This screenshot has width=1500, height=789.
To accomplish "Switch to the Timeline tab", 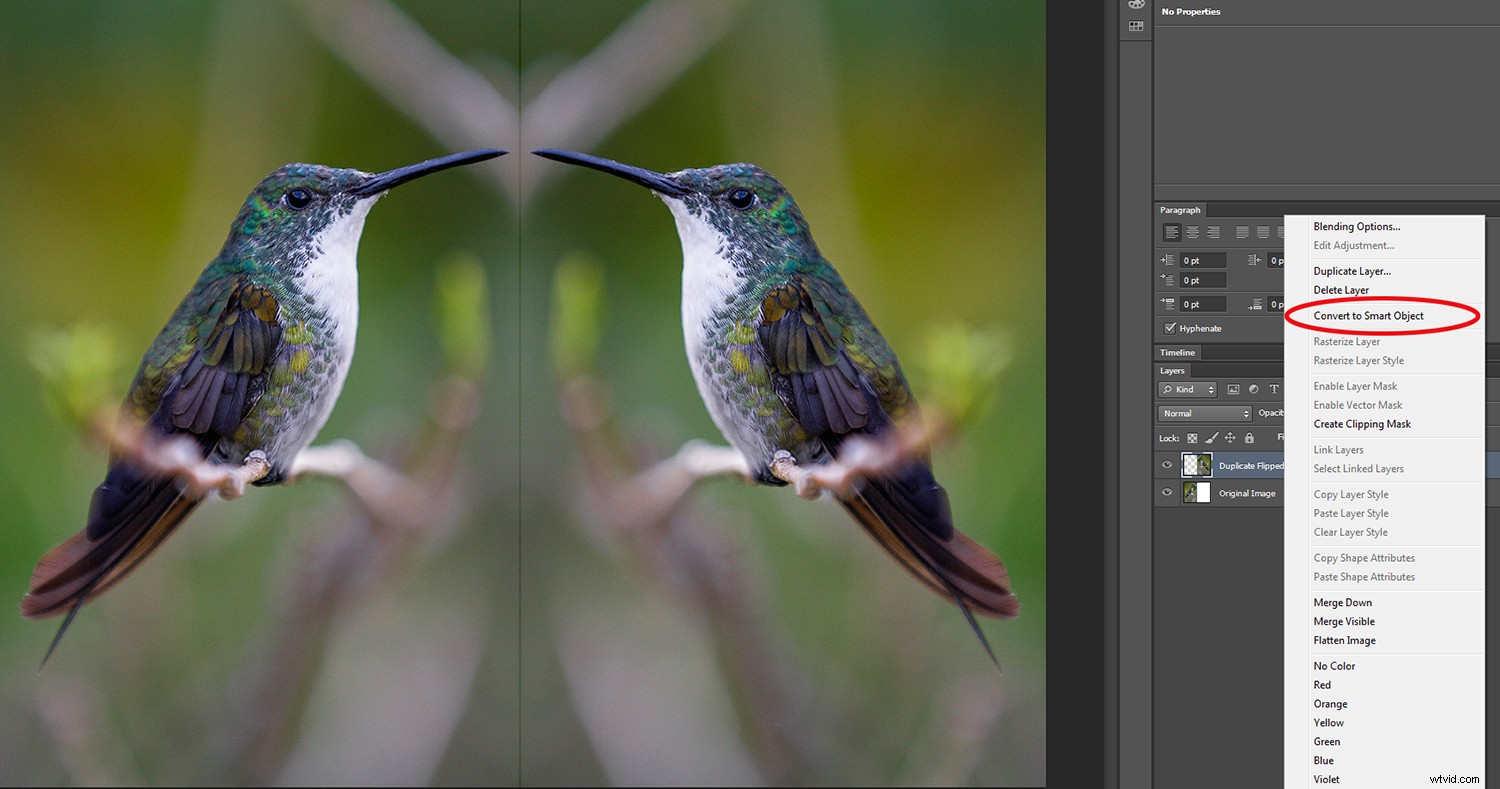I will pyautogui.click(x=1177, y=352).
